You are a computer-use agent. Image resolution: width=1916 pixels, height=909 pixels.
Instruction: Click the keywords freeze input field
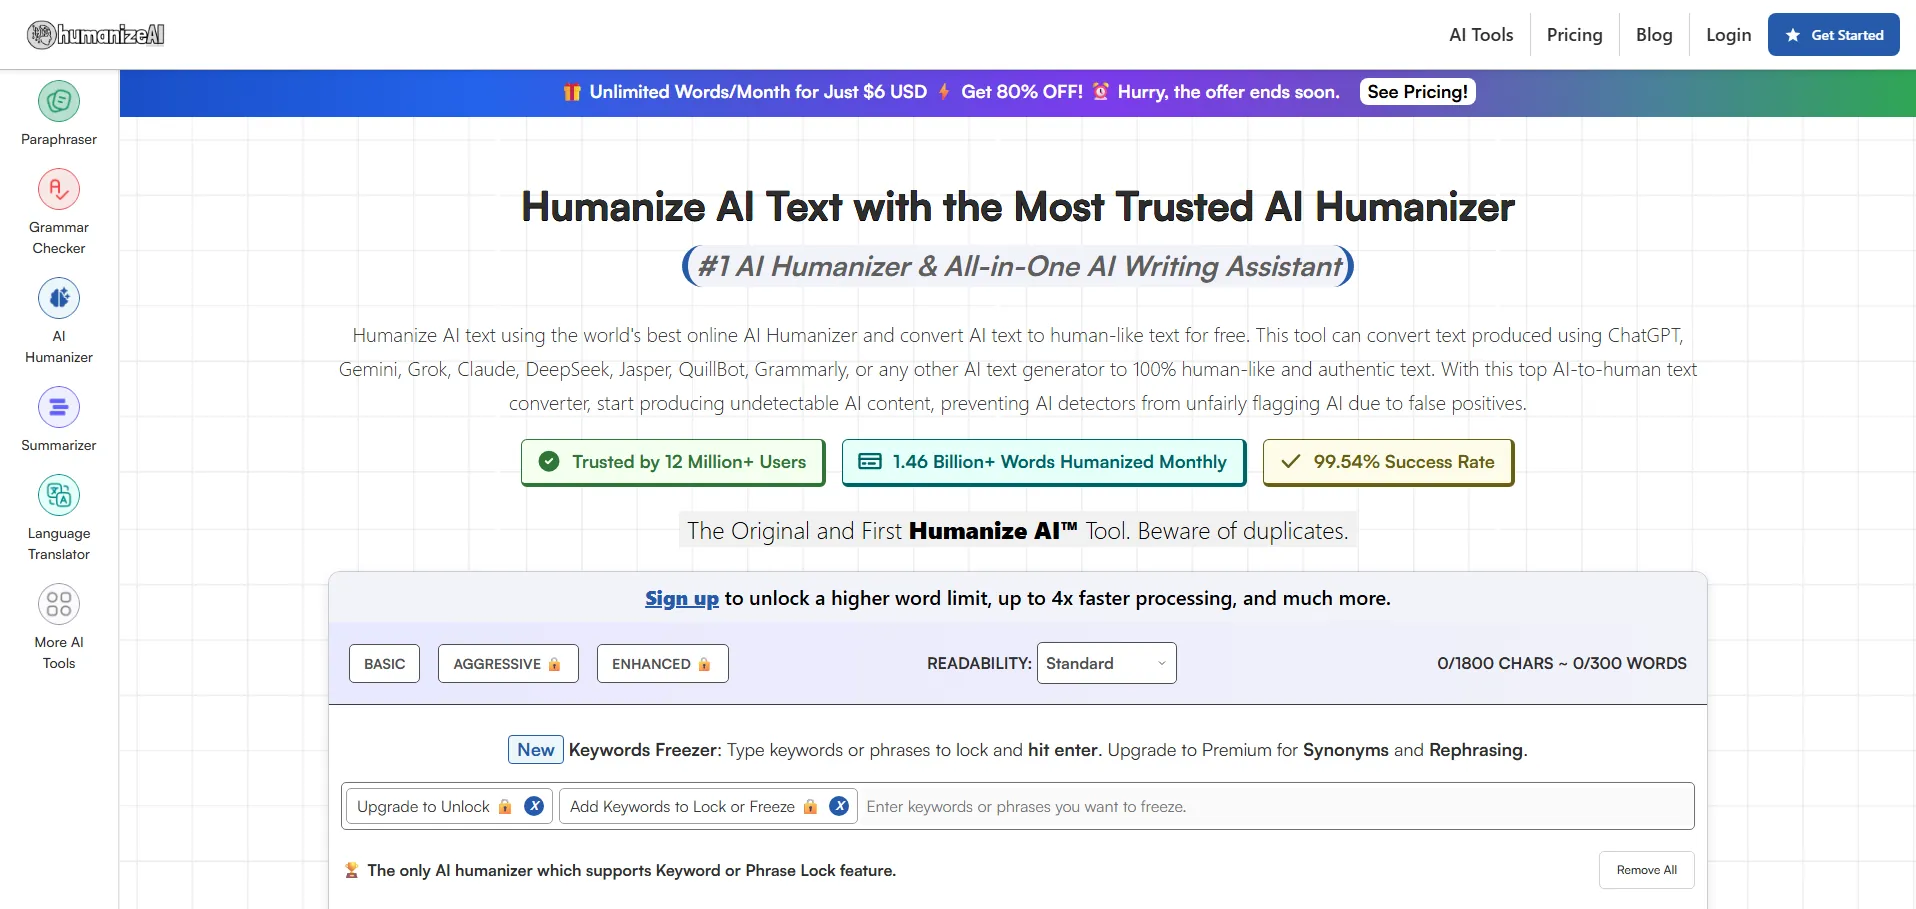click(x=1270, y=806)
